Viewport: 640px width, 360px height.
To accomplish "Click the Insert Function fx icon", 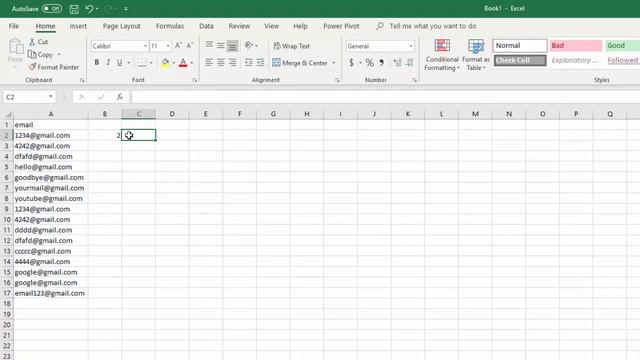I will [x=120, y=97].
